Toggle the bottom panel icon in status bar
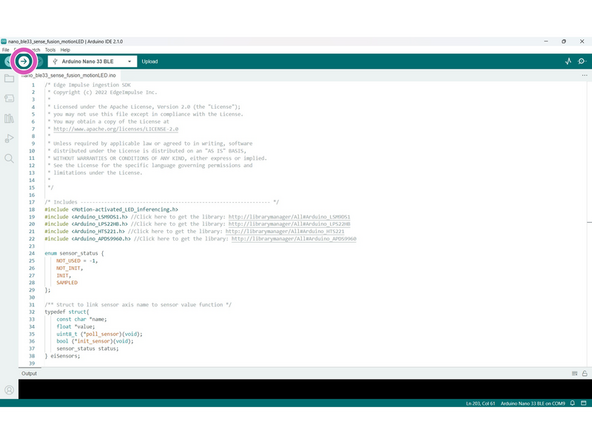 (x=583, y=403)
